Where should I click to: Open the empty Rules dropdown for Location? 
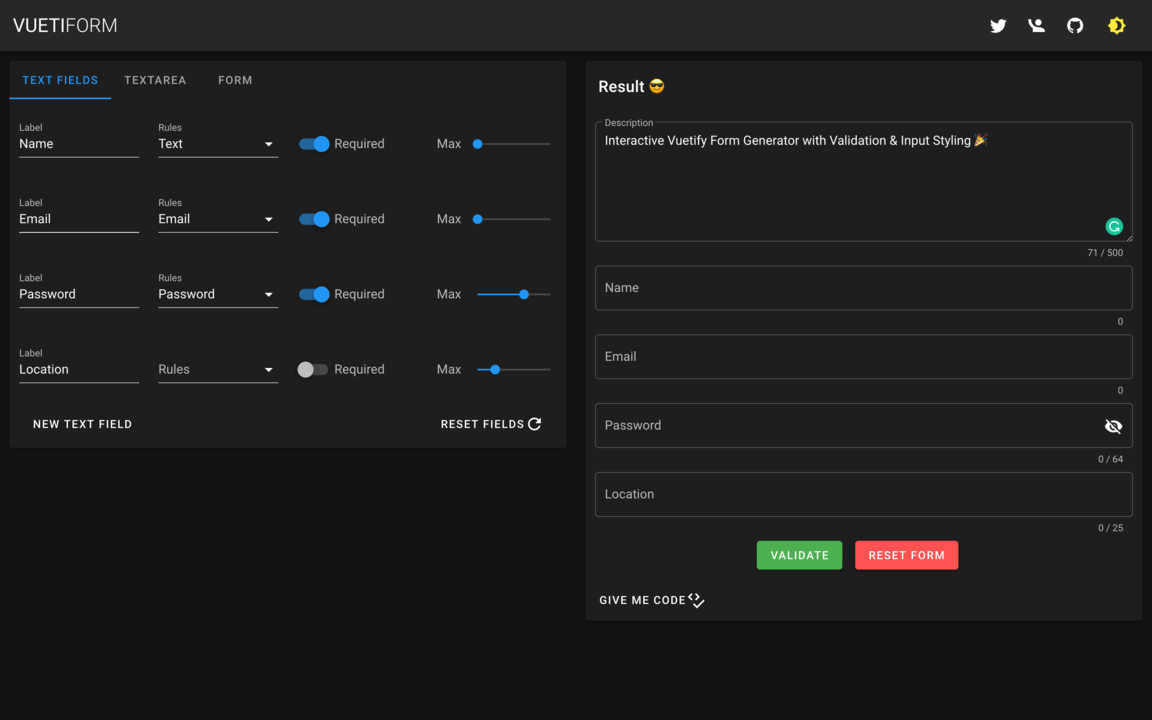point(217,369)
